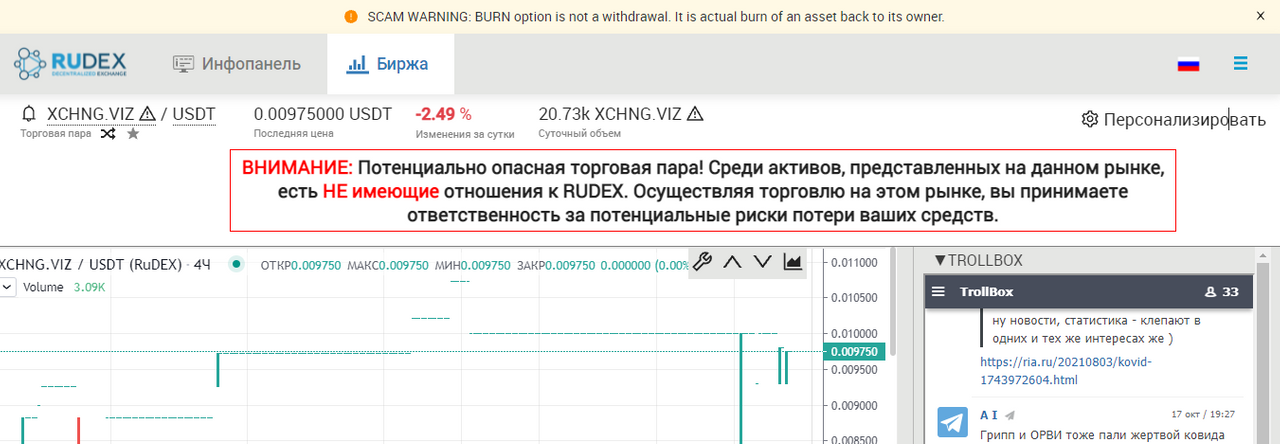Switch to the Биржа tab

pyautogui.click(x=389, y=64)
